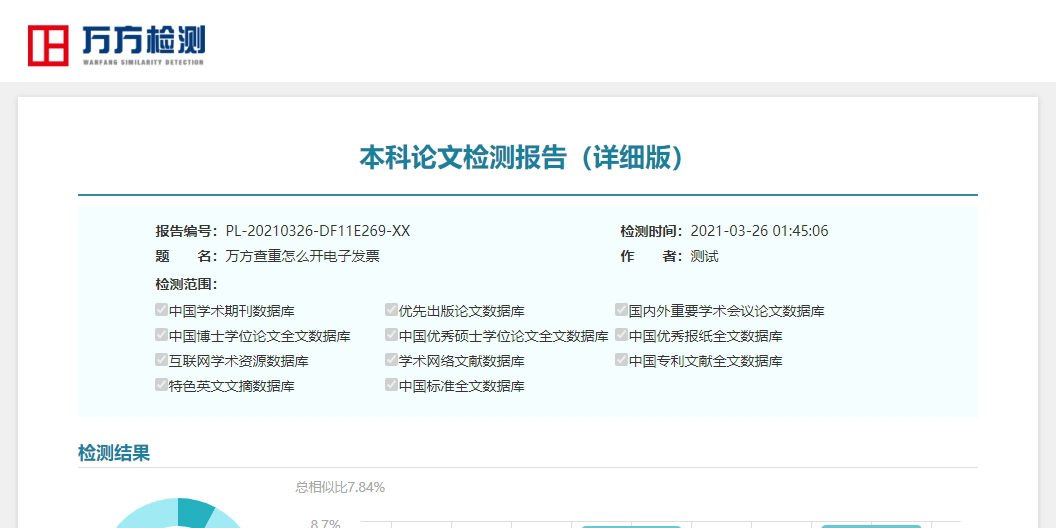The height and width of the screenshot is (528, 1056).
Task: Toggle 中国学术期刊数据库 checkbox
Action: [161, 310]
